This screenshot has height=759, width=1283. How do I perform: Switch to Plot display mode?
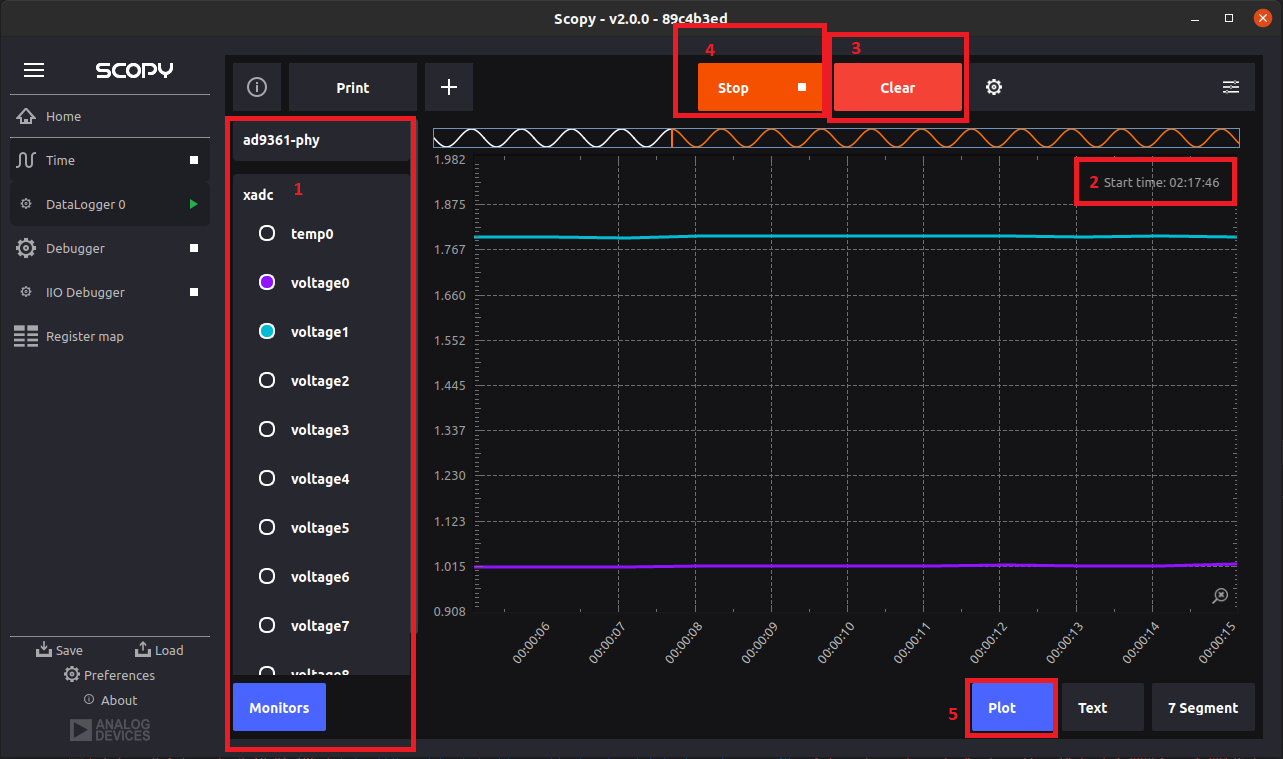1013,707
